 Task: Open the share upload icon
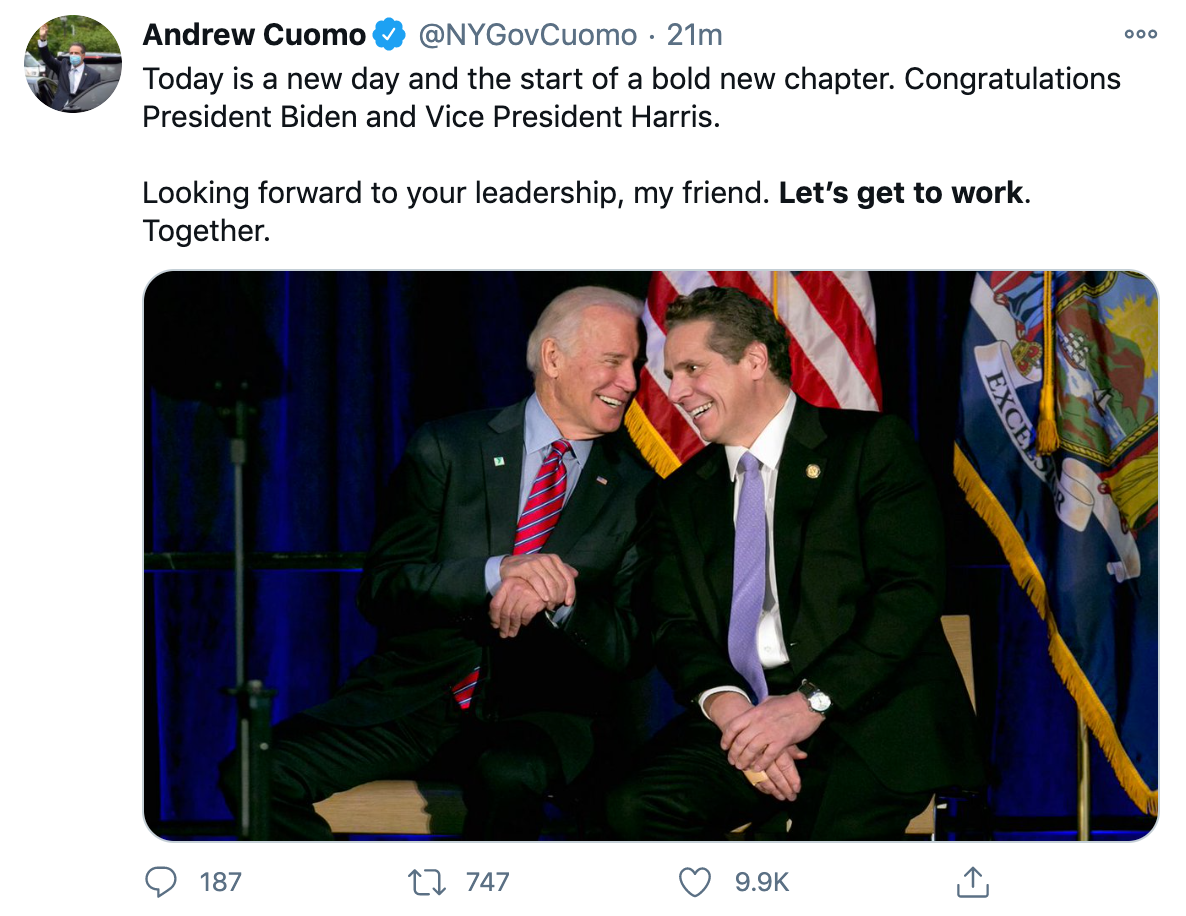click(973, 881)
